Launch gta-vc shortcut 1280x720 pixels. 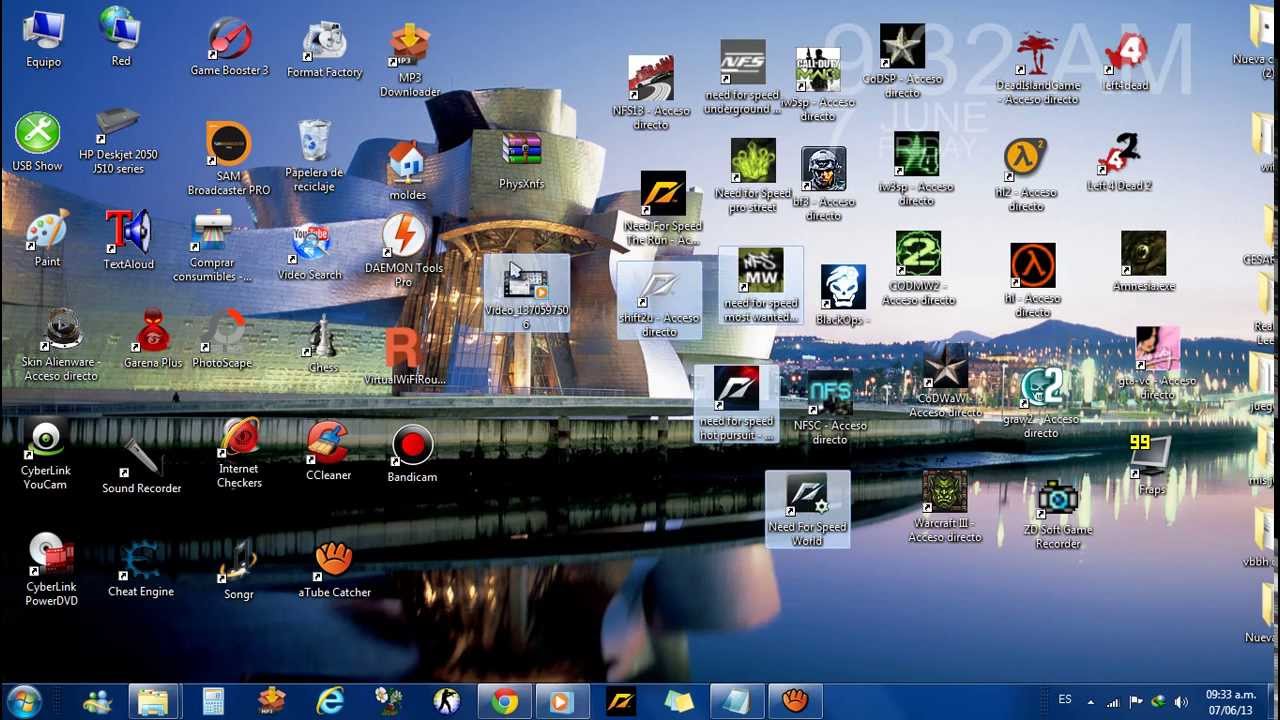[1157, 362]
